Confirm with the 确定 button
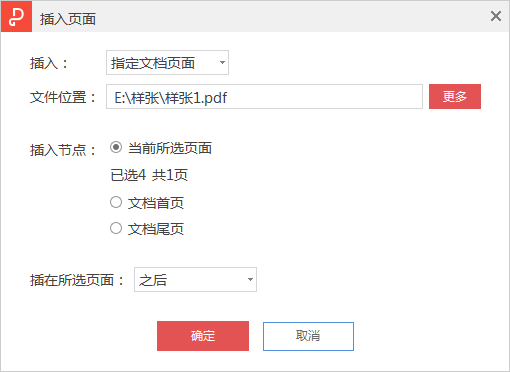Viewport: 510px width, 372px height. [x=203, y=336]
